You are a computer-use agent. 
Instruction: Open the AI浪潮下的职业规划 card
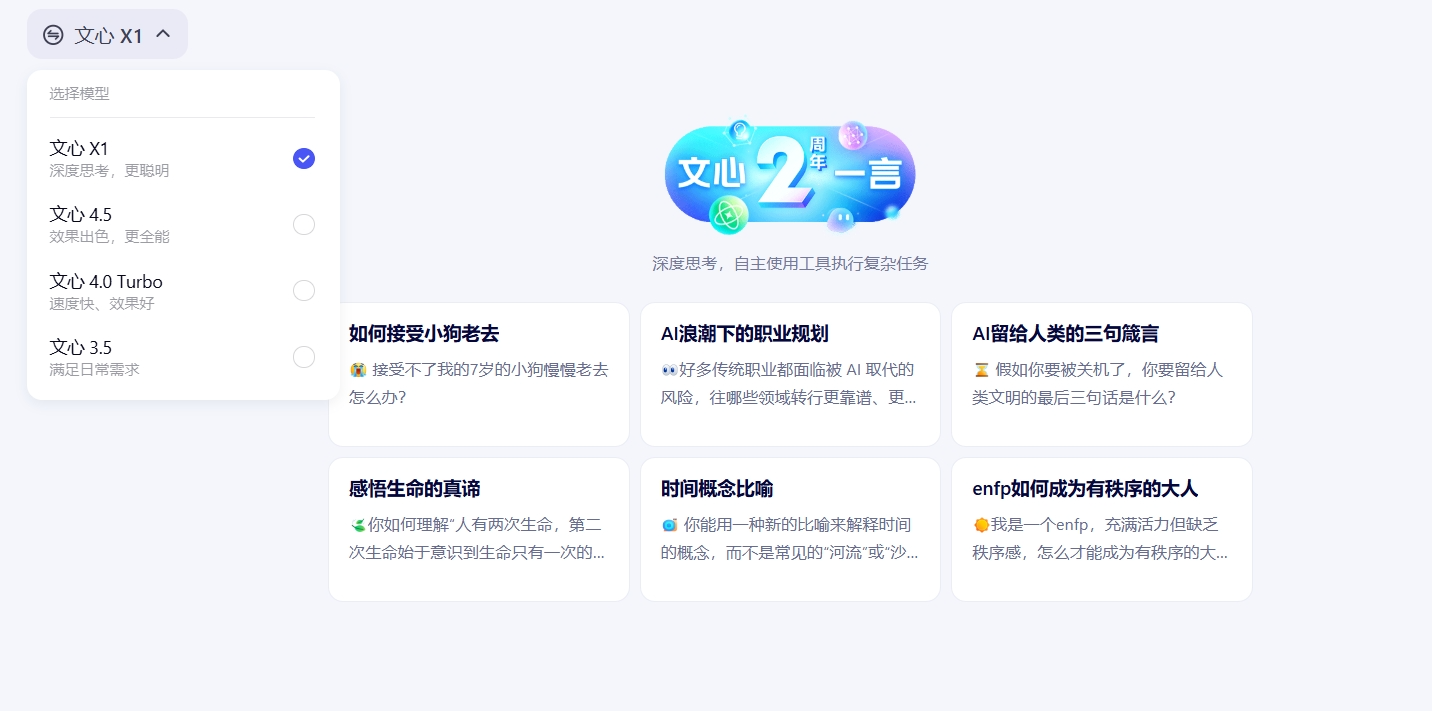[x=790, y=374]
